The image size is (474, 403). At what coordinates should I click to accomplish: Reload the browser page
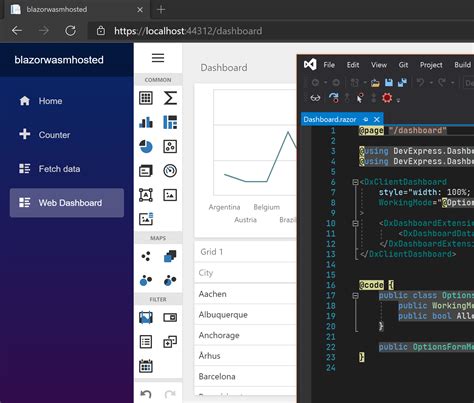coord(70,31)
